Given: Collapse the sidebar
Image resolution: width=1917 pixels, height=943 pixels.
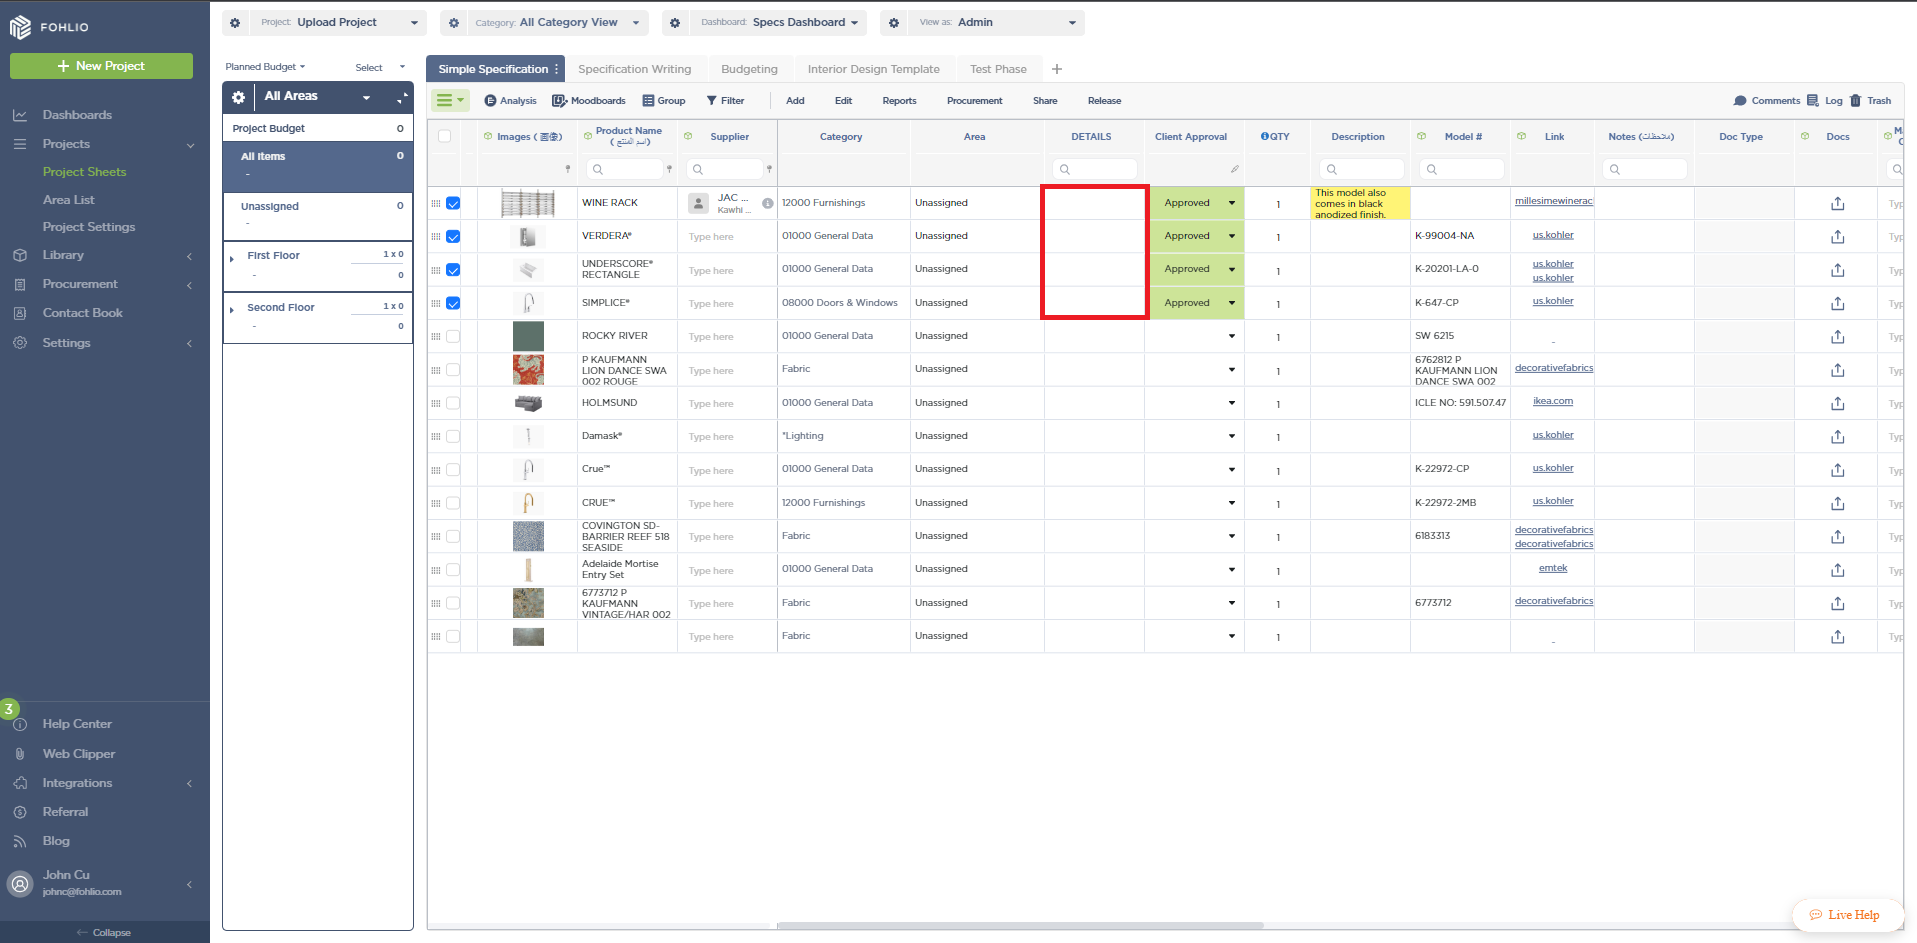Looking at the screenshot, I should [x=104, y=933].
